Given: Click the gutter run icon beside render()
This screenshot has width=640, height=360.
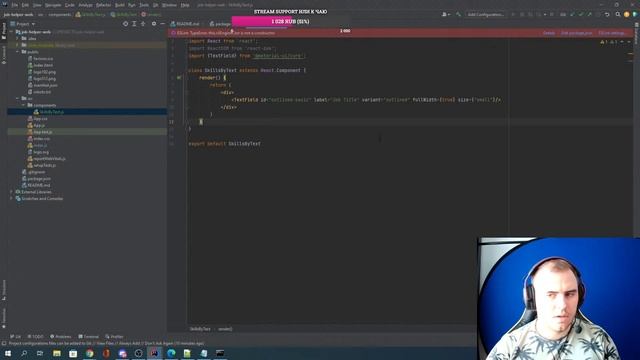Looking at the screenshot, I should [179, 78].
